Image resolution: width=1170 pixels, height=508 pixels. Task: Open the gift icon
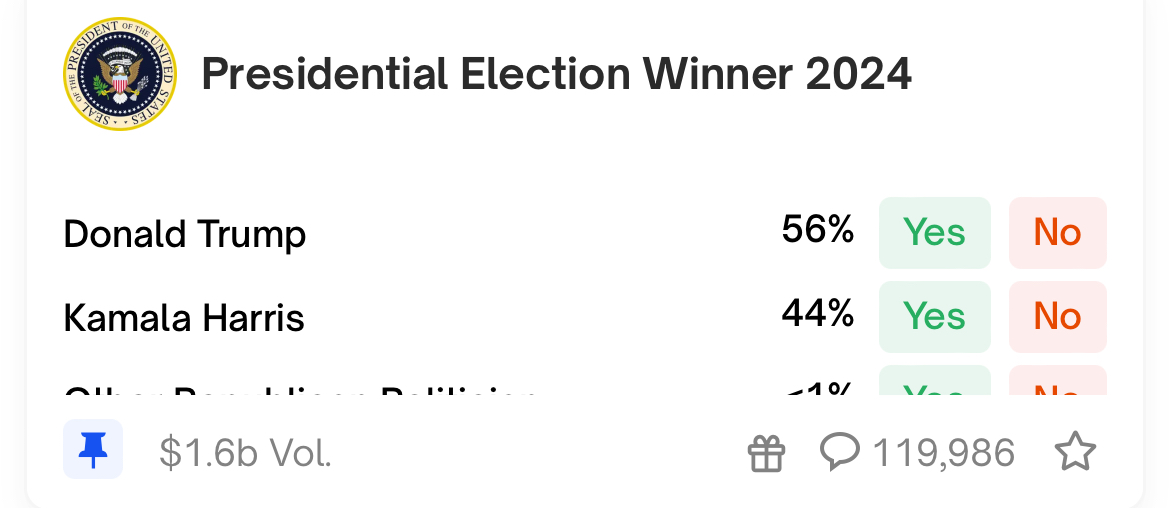tap(767, 454)
